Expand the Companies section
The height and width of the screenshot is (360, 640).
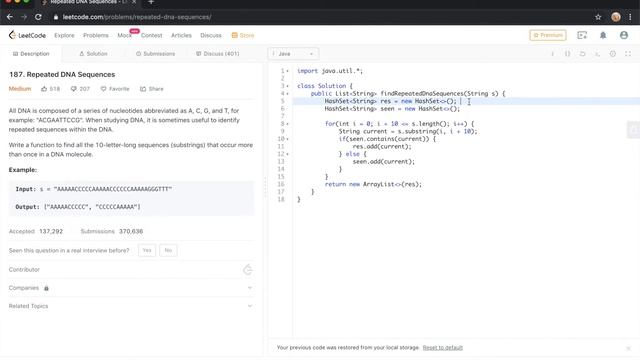click(x=249, y=288)
